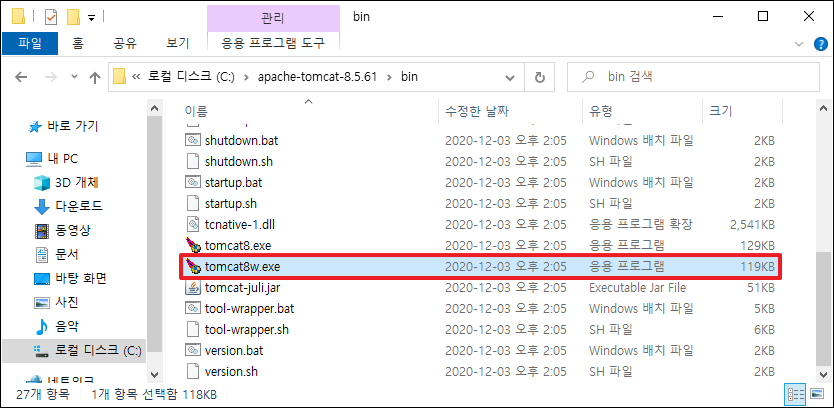Viewport: 834px width, 408px height.
Task: Click navigation pane scrollbar down arrow
Action: point(154,374)
